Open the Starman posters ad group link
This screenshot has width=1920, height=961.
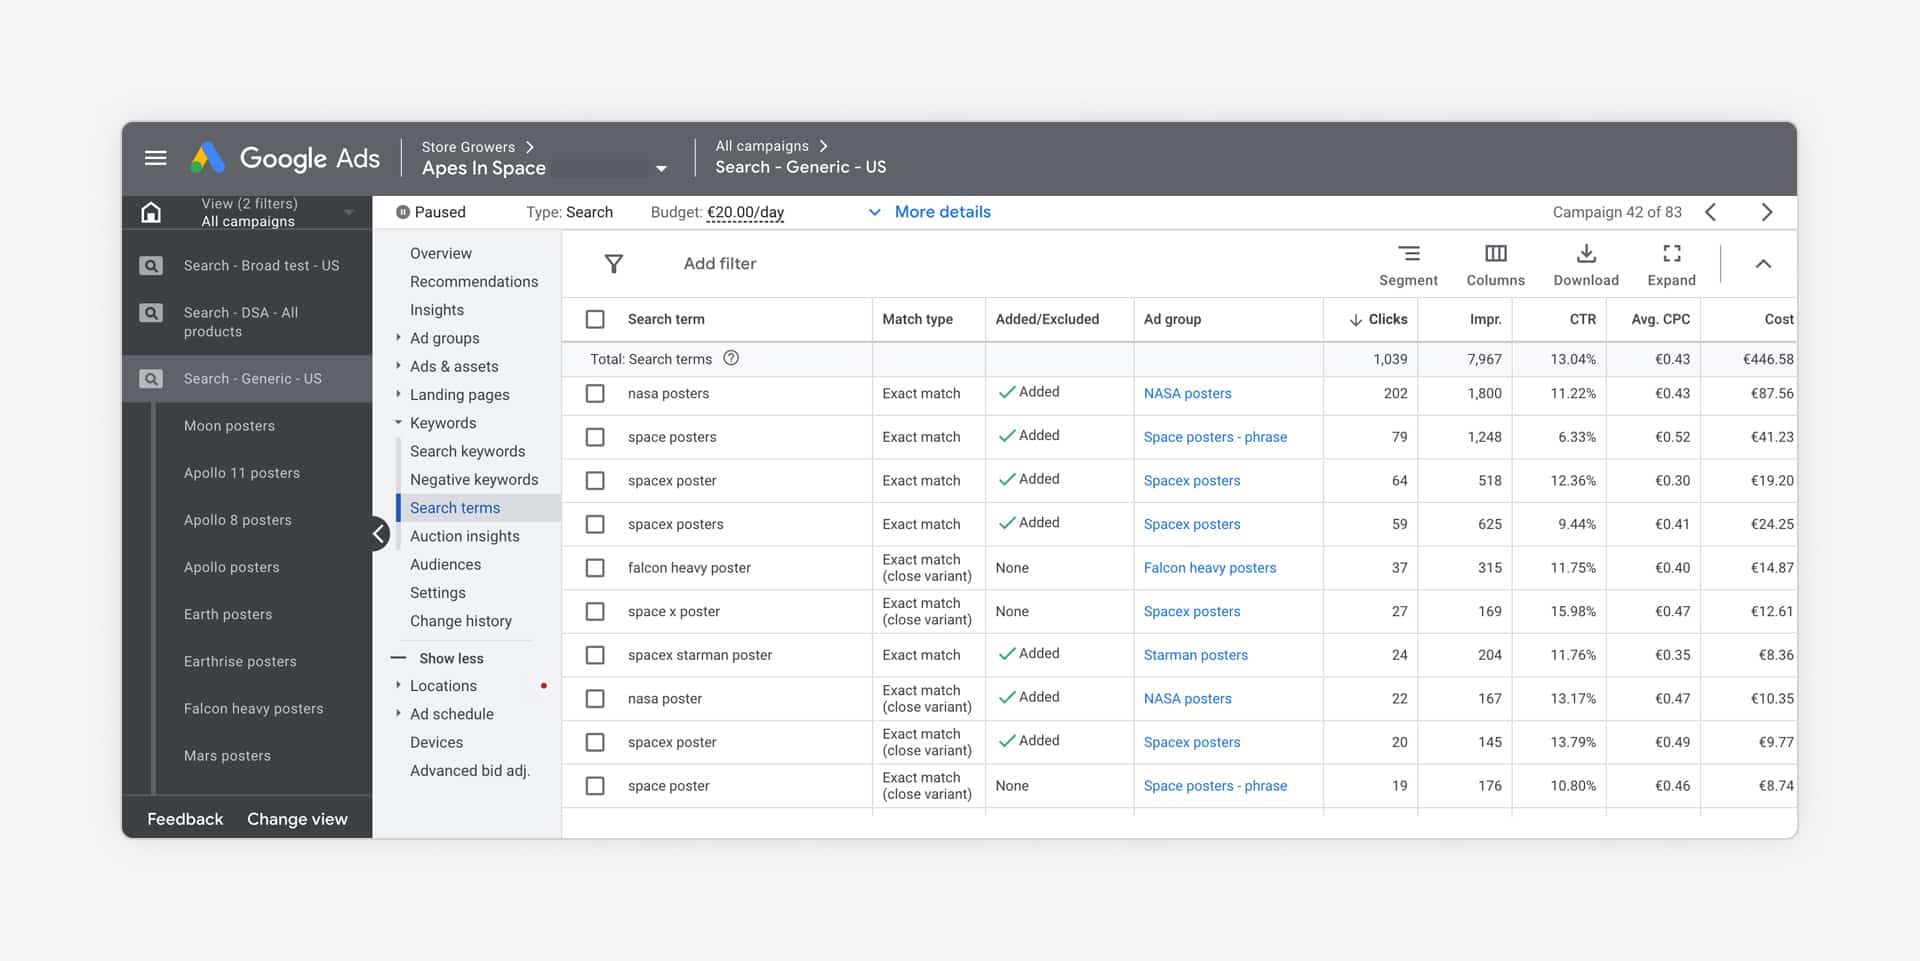pos(1196,655)
